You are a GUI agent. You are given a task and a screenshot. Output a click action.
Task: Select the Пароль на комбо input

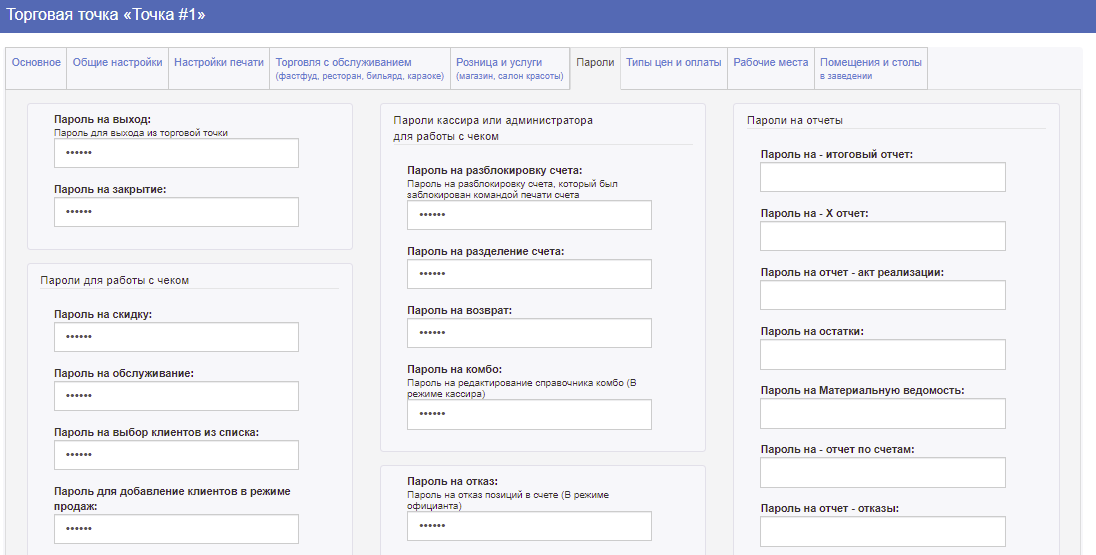tap(529, 414)
